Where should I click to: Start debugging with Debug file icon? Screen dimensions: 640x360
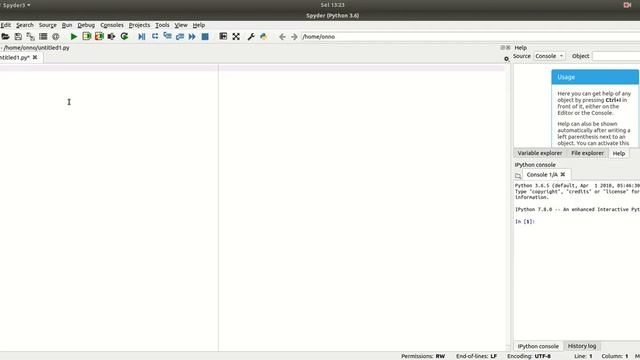click(x=142, y=37)
